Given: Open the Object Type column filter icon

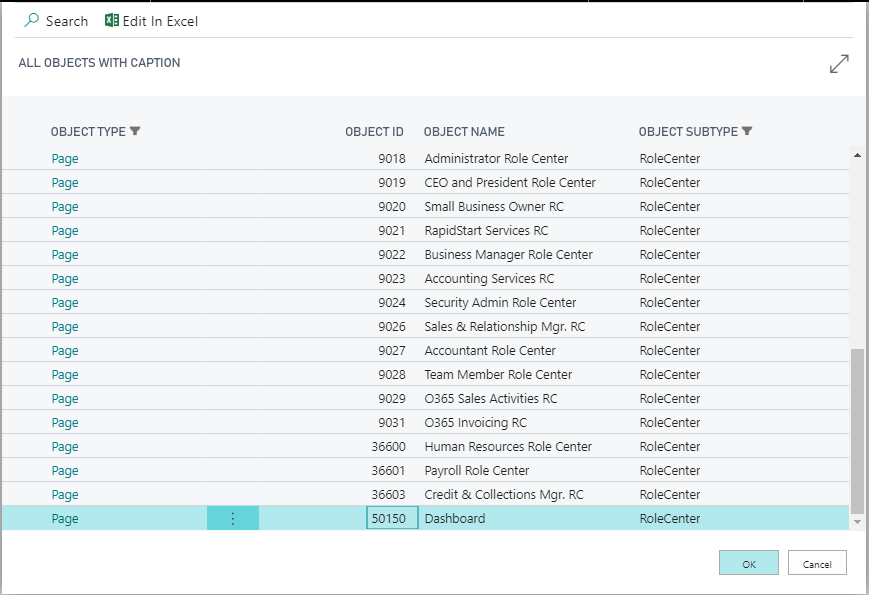Looking at the screenshot, I should coord(135,131).
